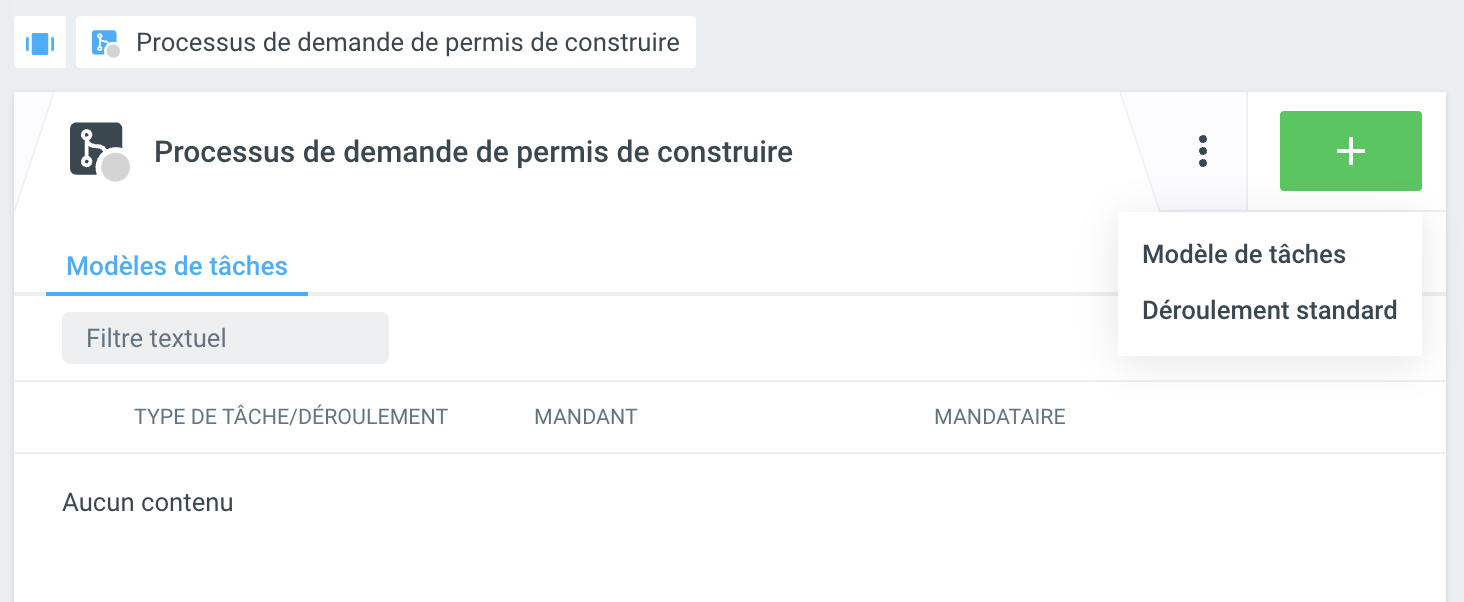Switch to the 'Modèles de tâches' tab
Screen dimensions: 1464x602
pyautogui.click(x=177, y=266)
